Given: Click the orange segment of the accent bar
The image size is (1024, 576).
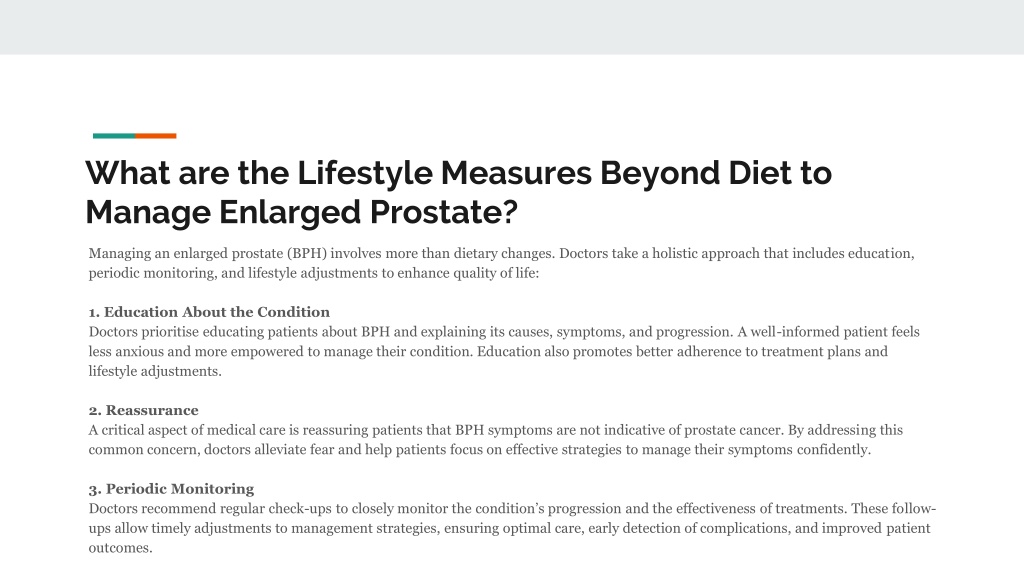Looking at the screenshot, I should 156,136.
